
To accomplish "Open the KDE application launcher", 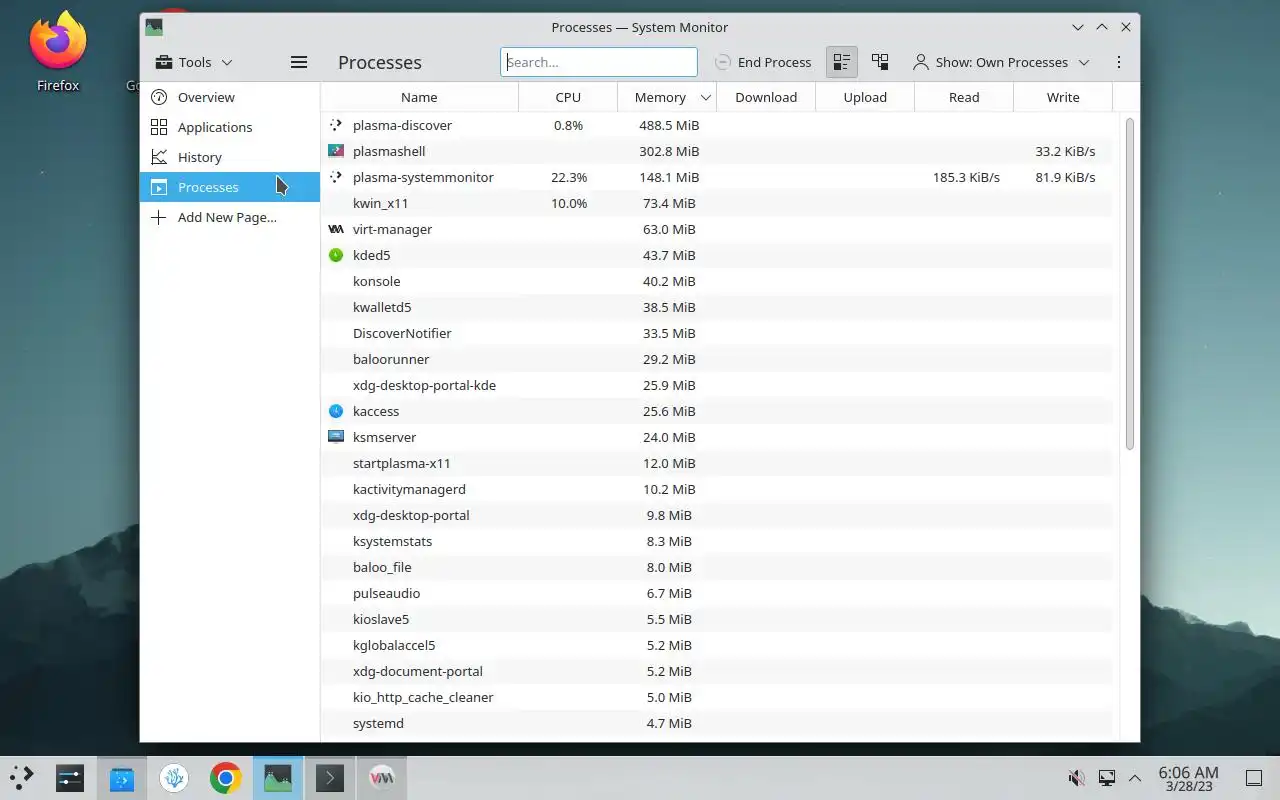I will [21, 777].
